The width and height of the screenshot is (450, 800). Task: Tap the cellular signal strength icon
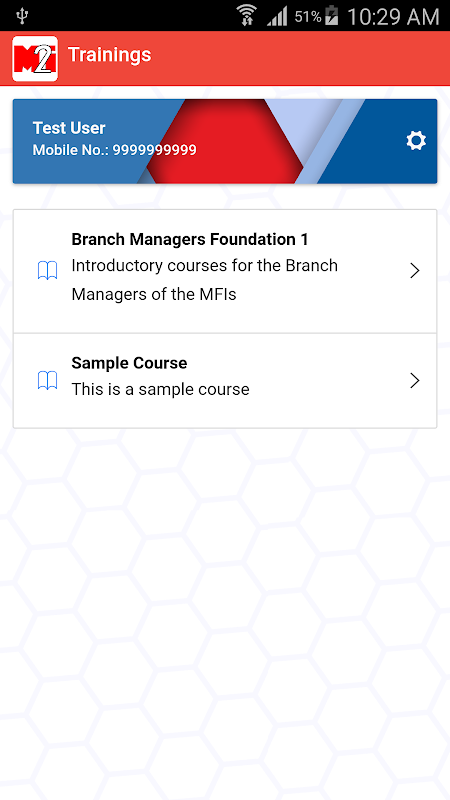(x=277, y=17)
